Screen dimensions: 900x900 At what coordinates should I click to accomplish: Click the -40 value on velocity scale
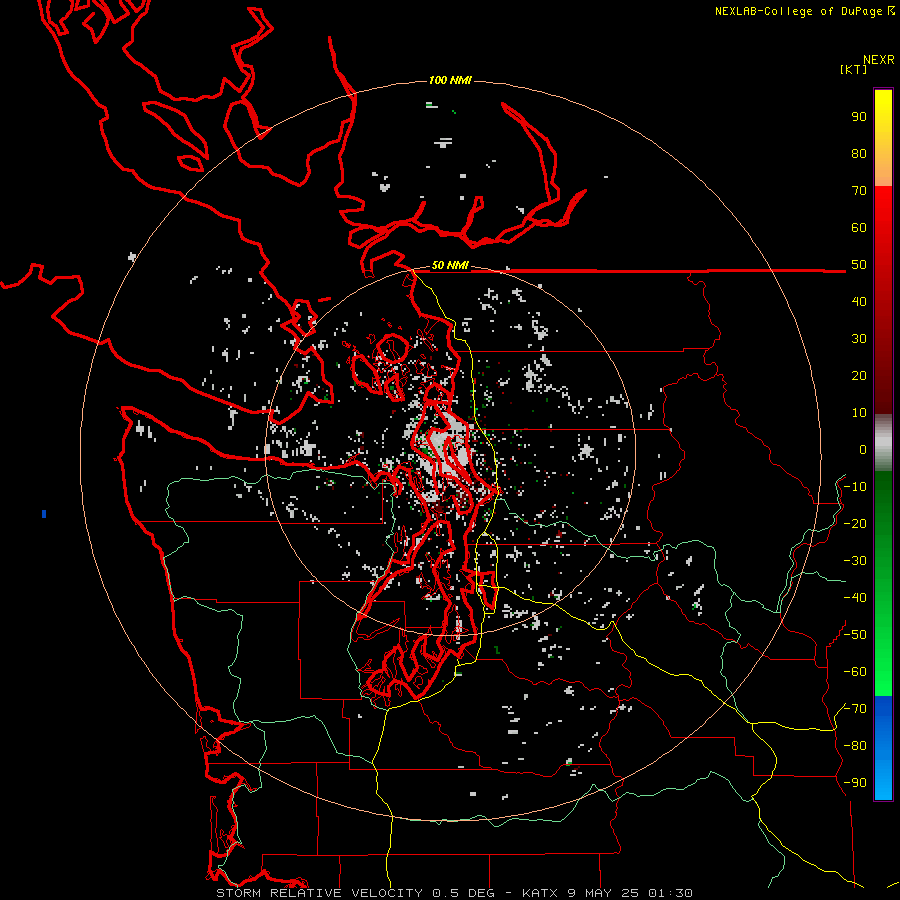(x=855, y=598)
